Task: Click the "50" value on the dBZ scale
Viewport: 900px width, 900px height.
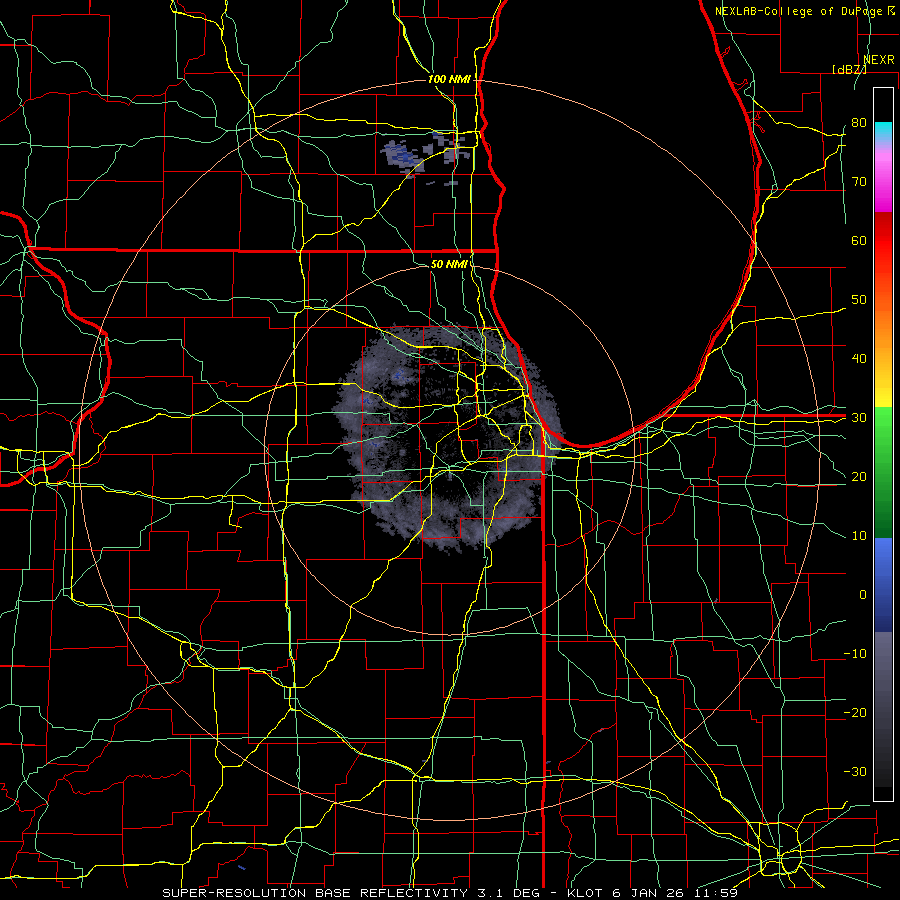Action: tap(859, 300)
